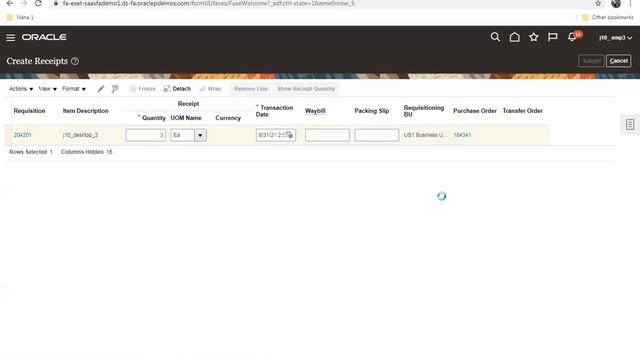The width and height of the screenshot is (640, 360).
Task: Open the Nana 1 bookmark folder
Action: [x=20, y=17]
